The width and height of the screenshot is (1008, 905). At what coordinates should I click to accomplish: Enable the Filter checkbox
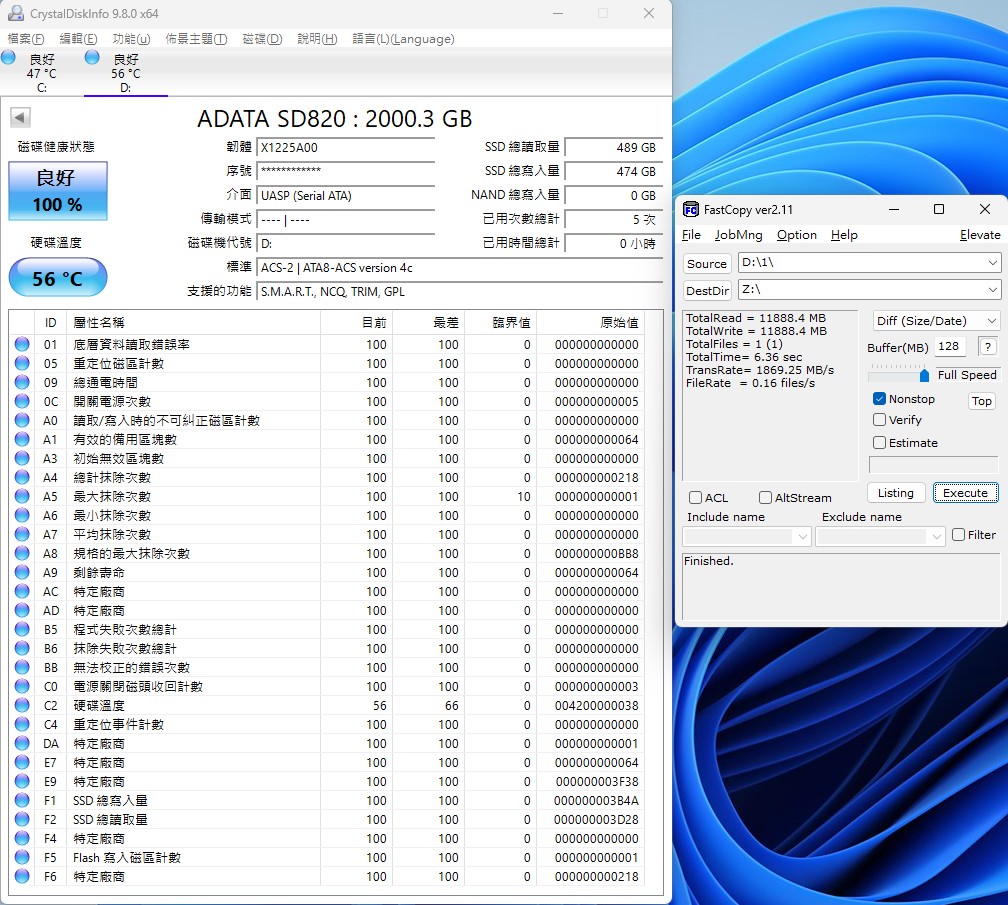click(x=958, y=535)
